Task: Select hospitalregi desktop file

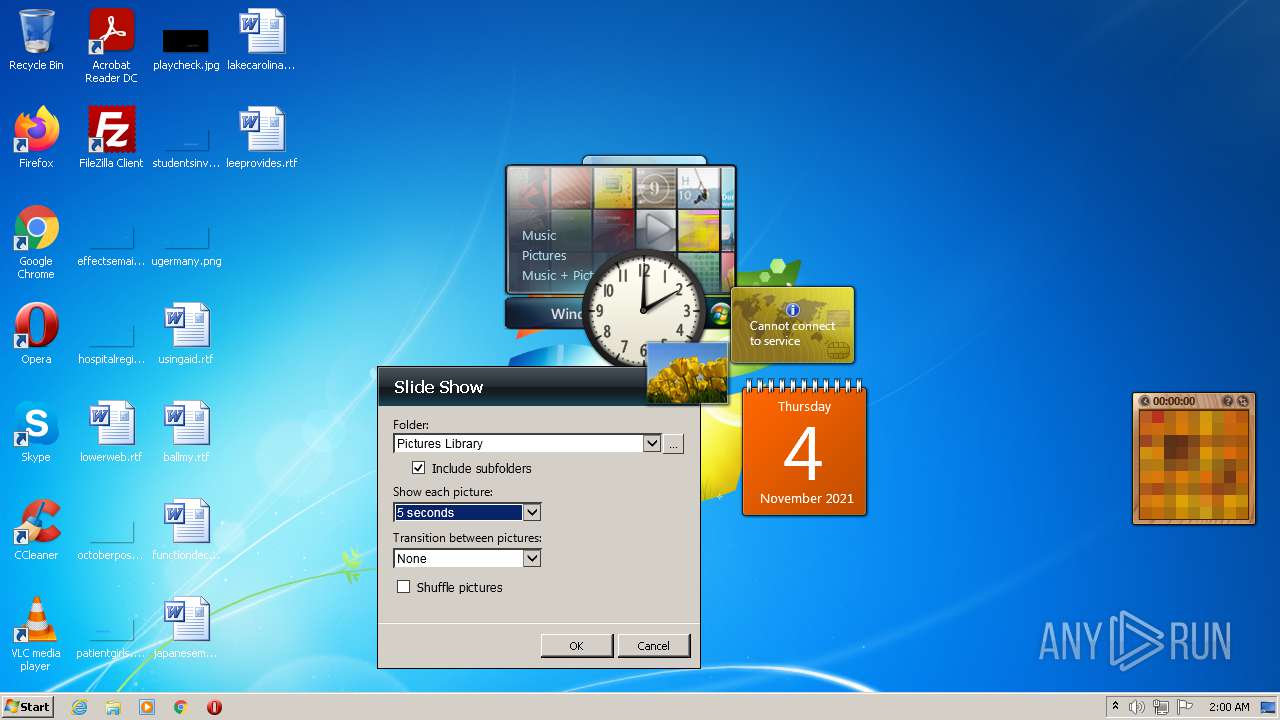Action: 111,340
